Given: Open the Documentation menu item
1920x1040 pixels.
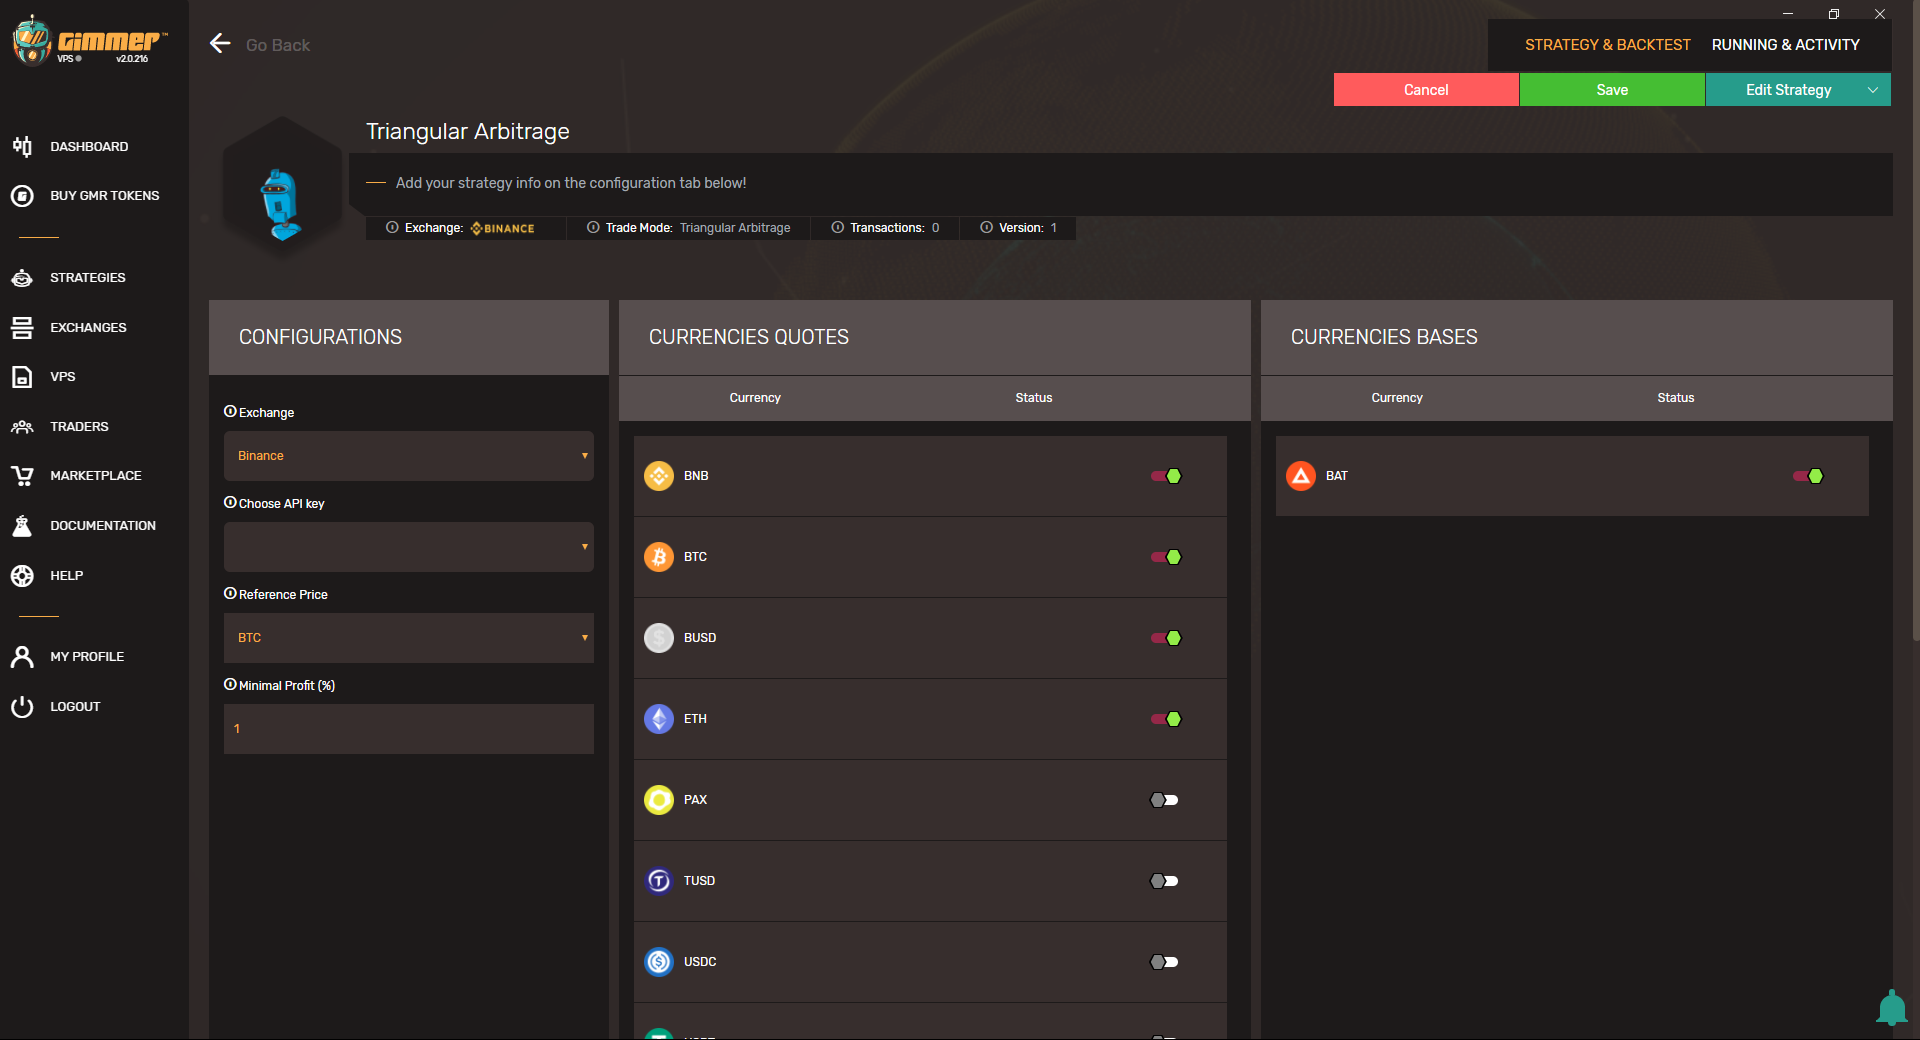Looking at the screenshot, I should (x=103, y=526).
